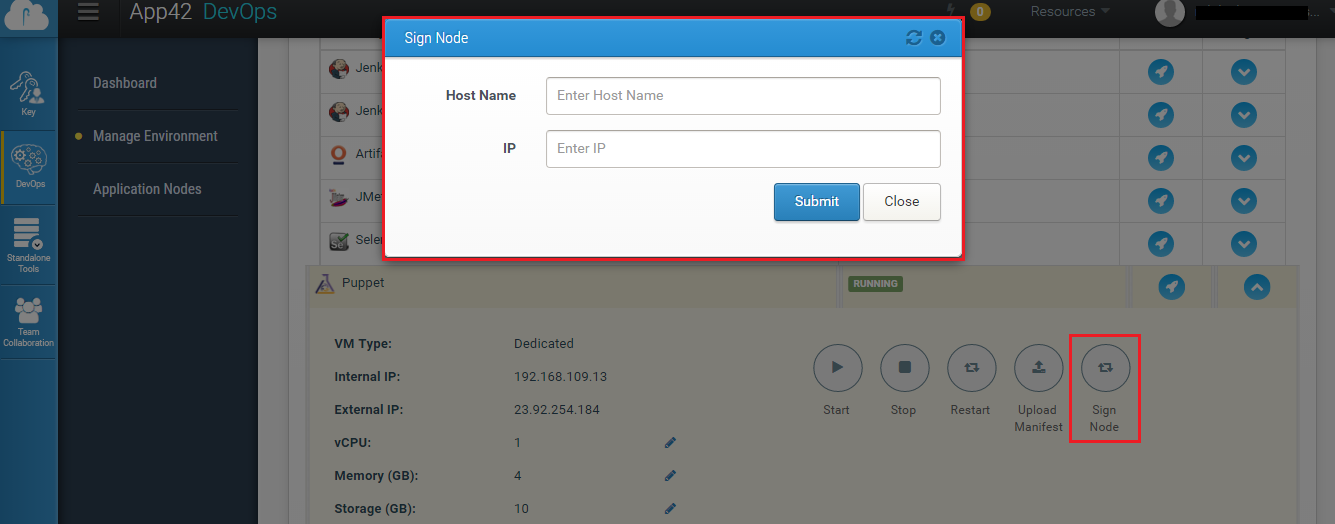Submit the Sign Node form

click(817, 201)
